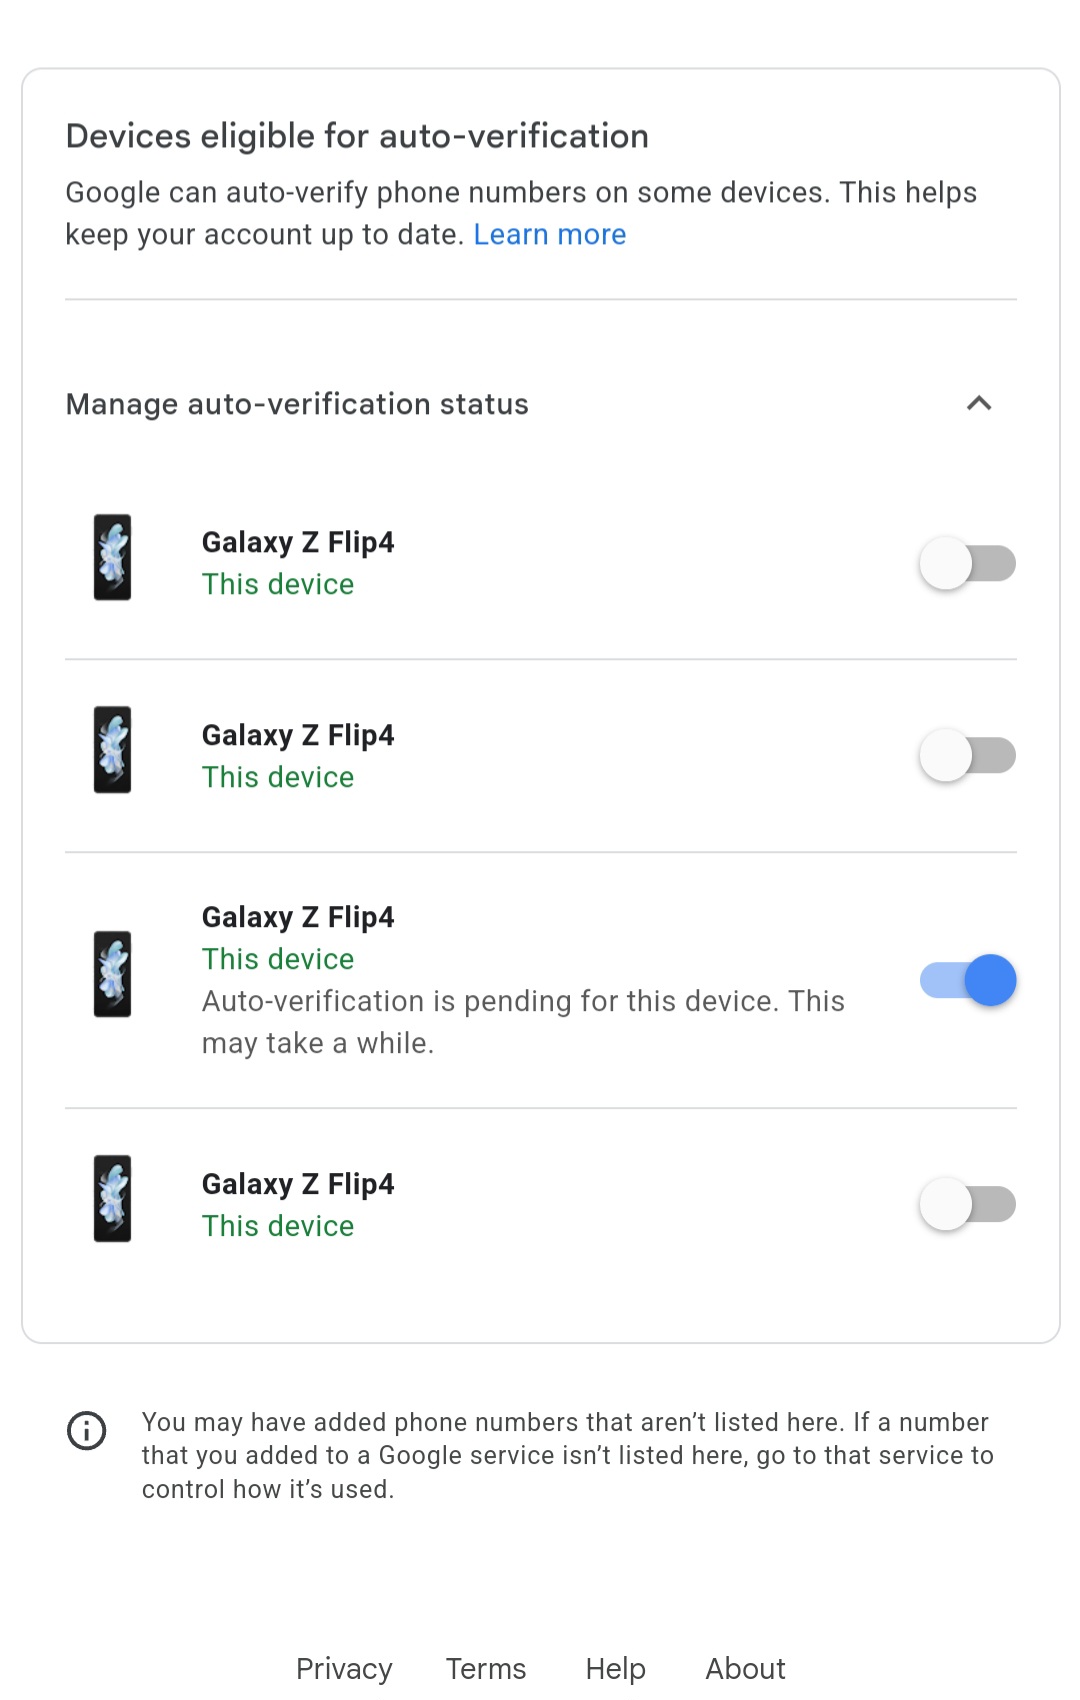This screenshot has width=1080, height=1700.
Task: Click the info circle icon near the footer notice
Action: pyautogui.click(x=87, y=1430)
